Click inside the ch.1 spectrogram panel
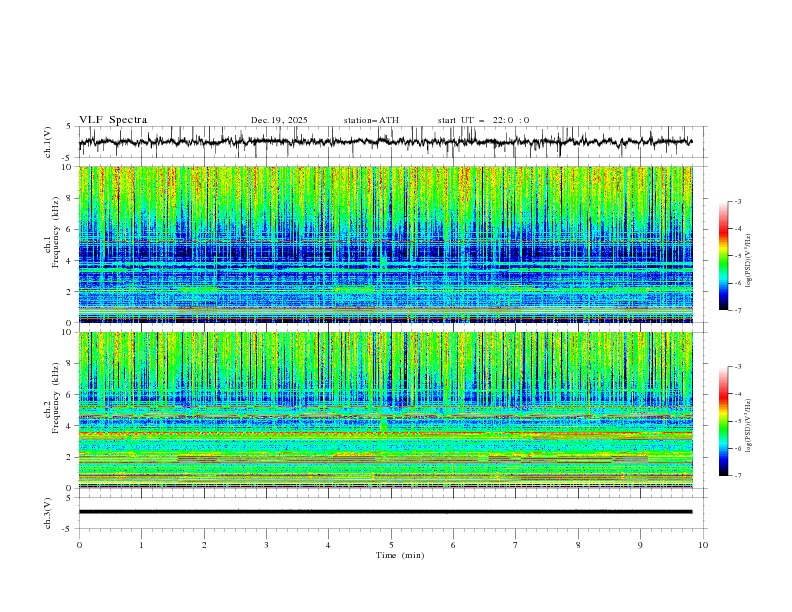Image resolution: width=792 pixels, height=612 pixels. click(x=385, y=244)
